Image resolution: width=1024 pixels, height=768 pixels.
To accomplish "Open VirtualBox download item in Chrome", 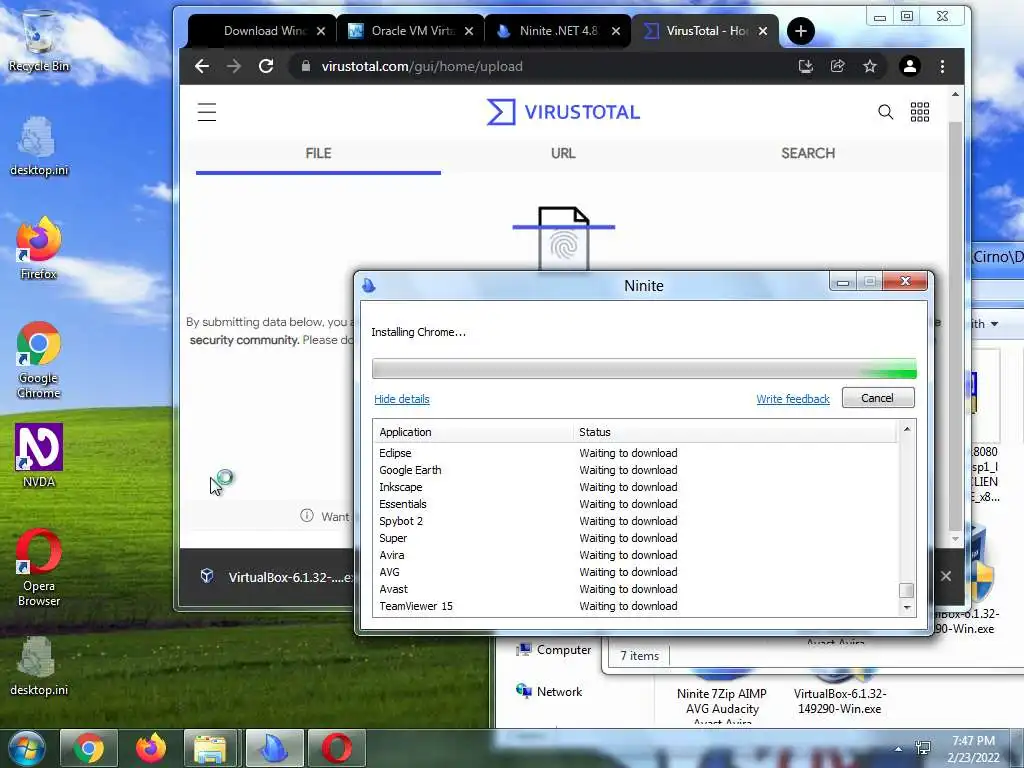I will tap(278, 577).
